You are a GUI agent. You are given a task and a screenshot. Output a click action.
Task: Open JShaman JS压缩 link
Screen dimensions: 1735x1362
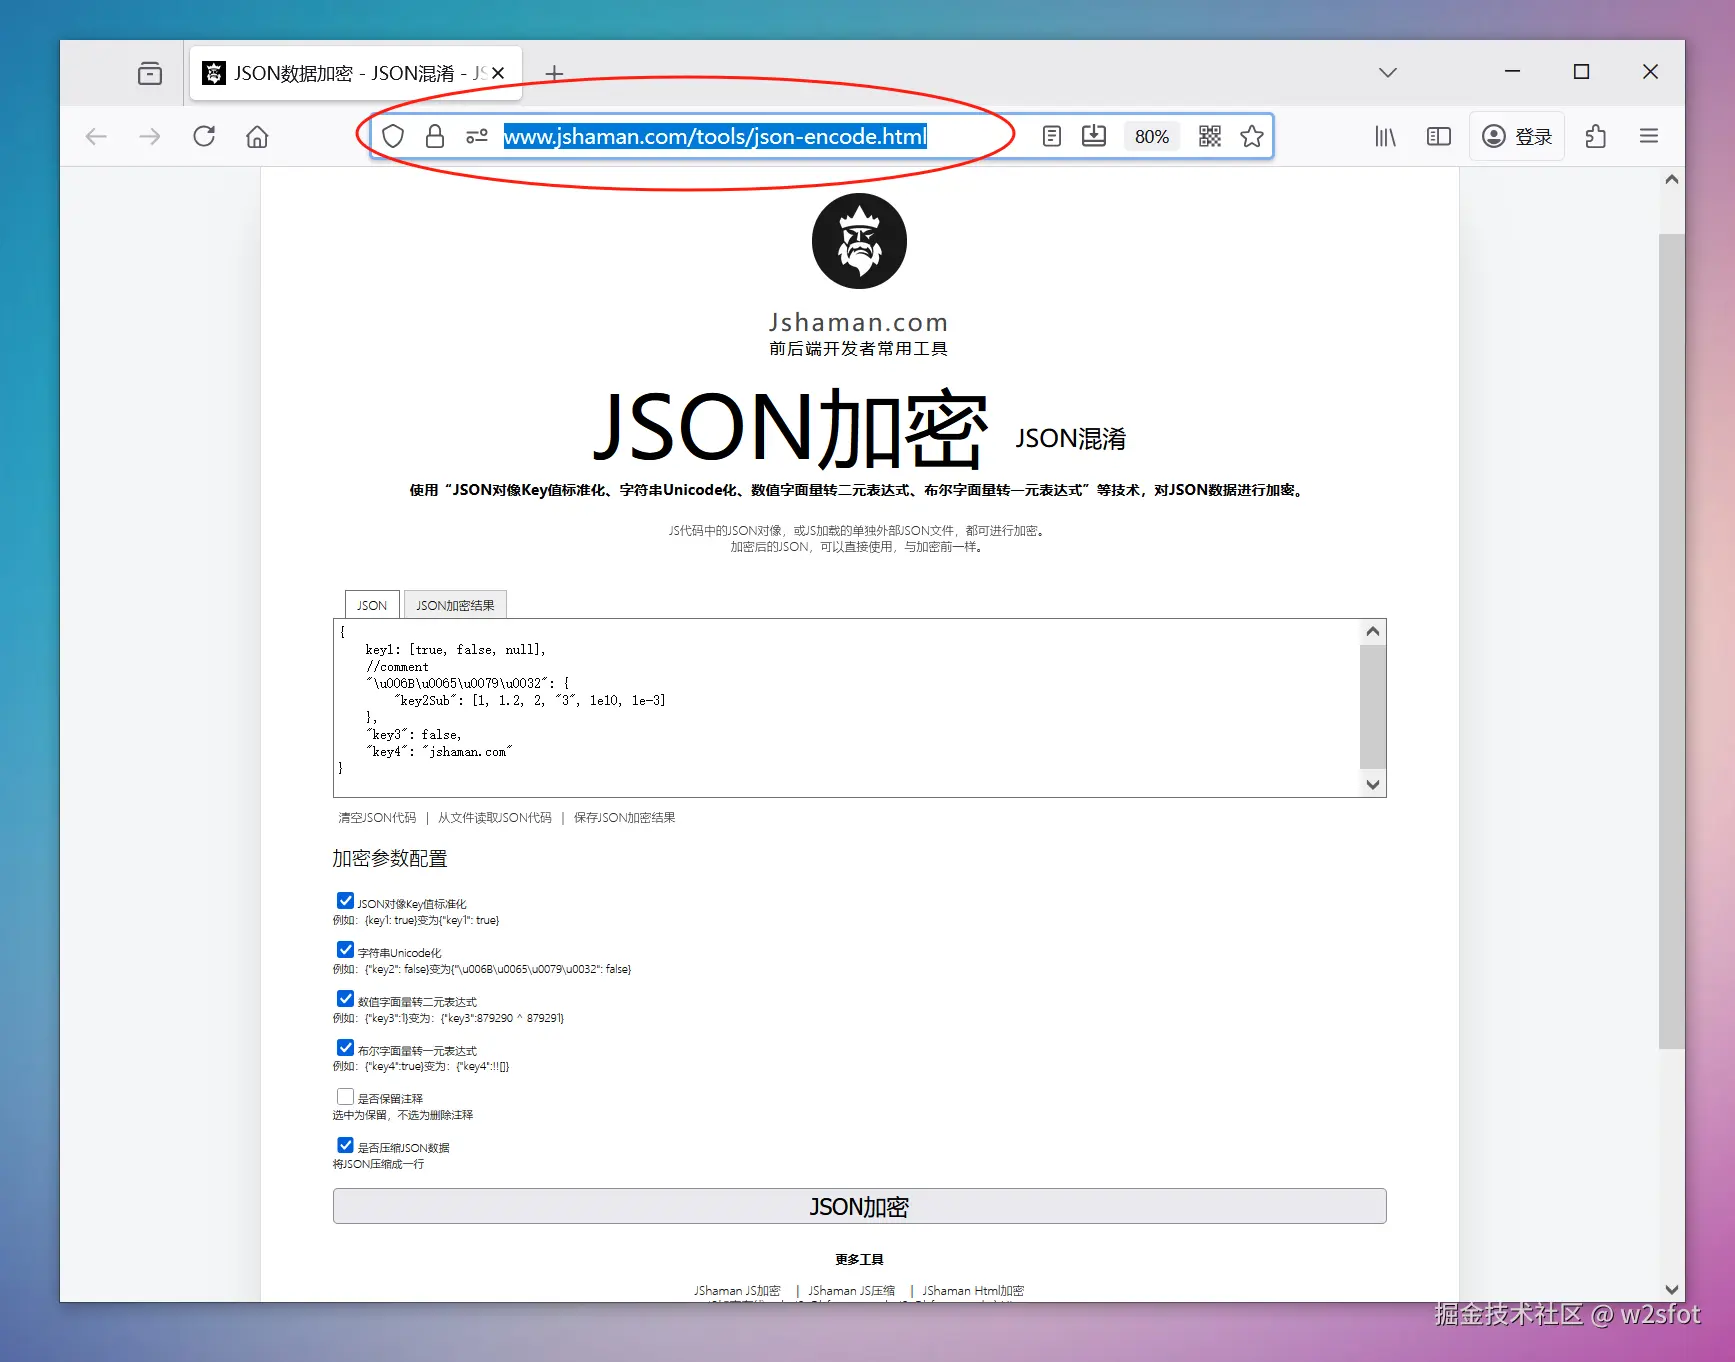click(x=851, y=1290)
